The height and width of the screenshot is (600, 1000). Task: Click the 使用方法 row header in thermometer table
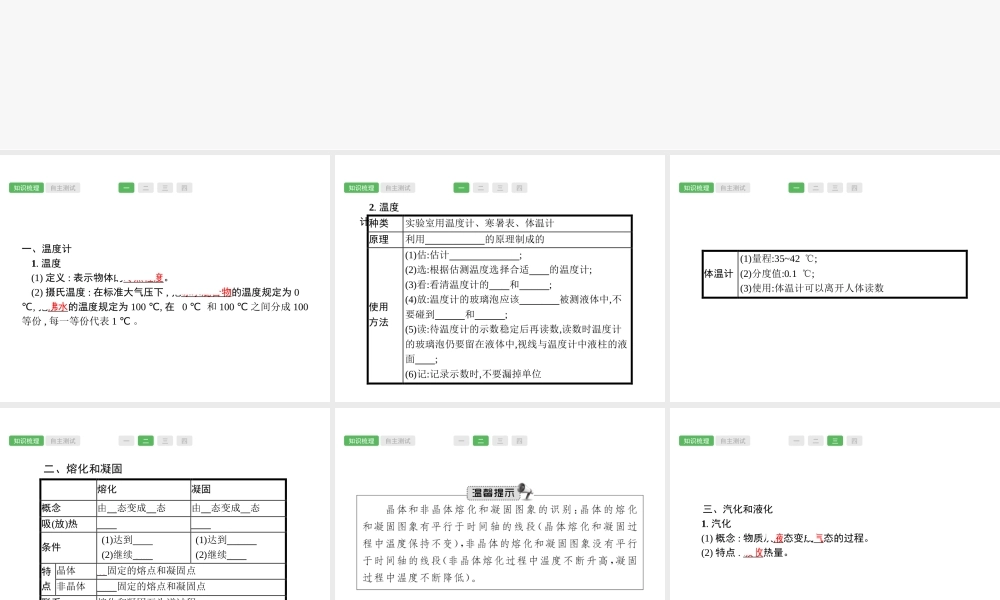coord(379,314)
